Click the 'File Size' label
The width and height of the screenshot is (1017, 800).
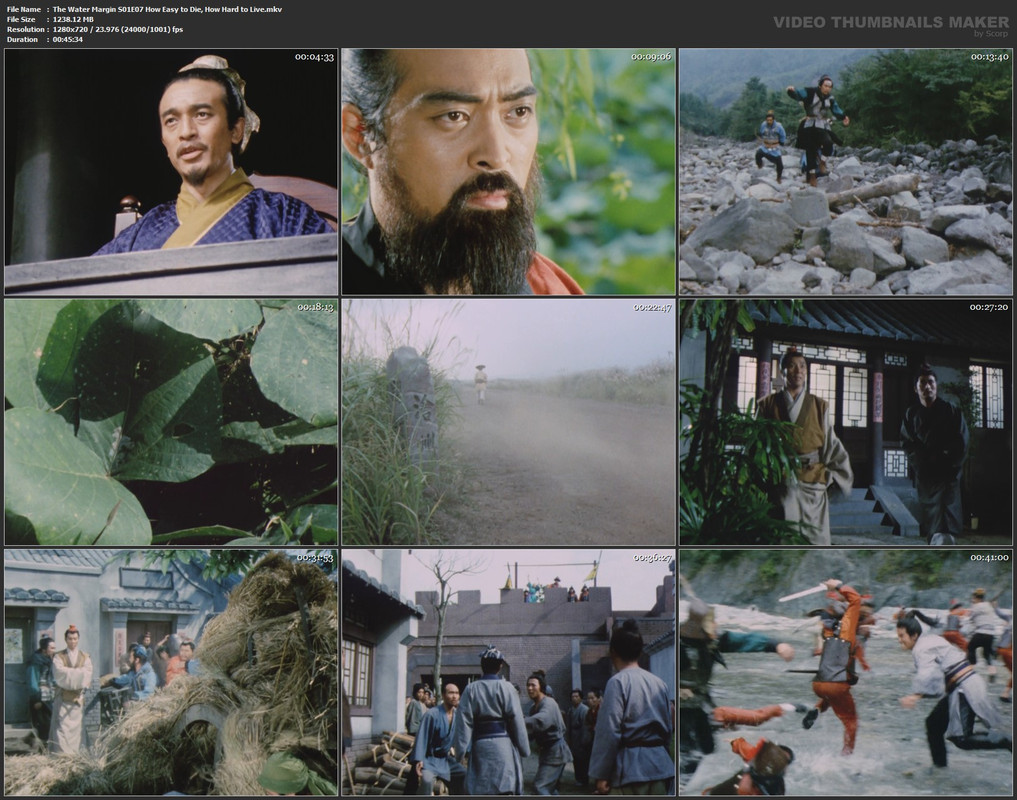click(x=21, y=19)
